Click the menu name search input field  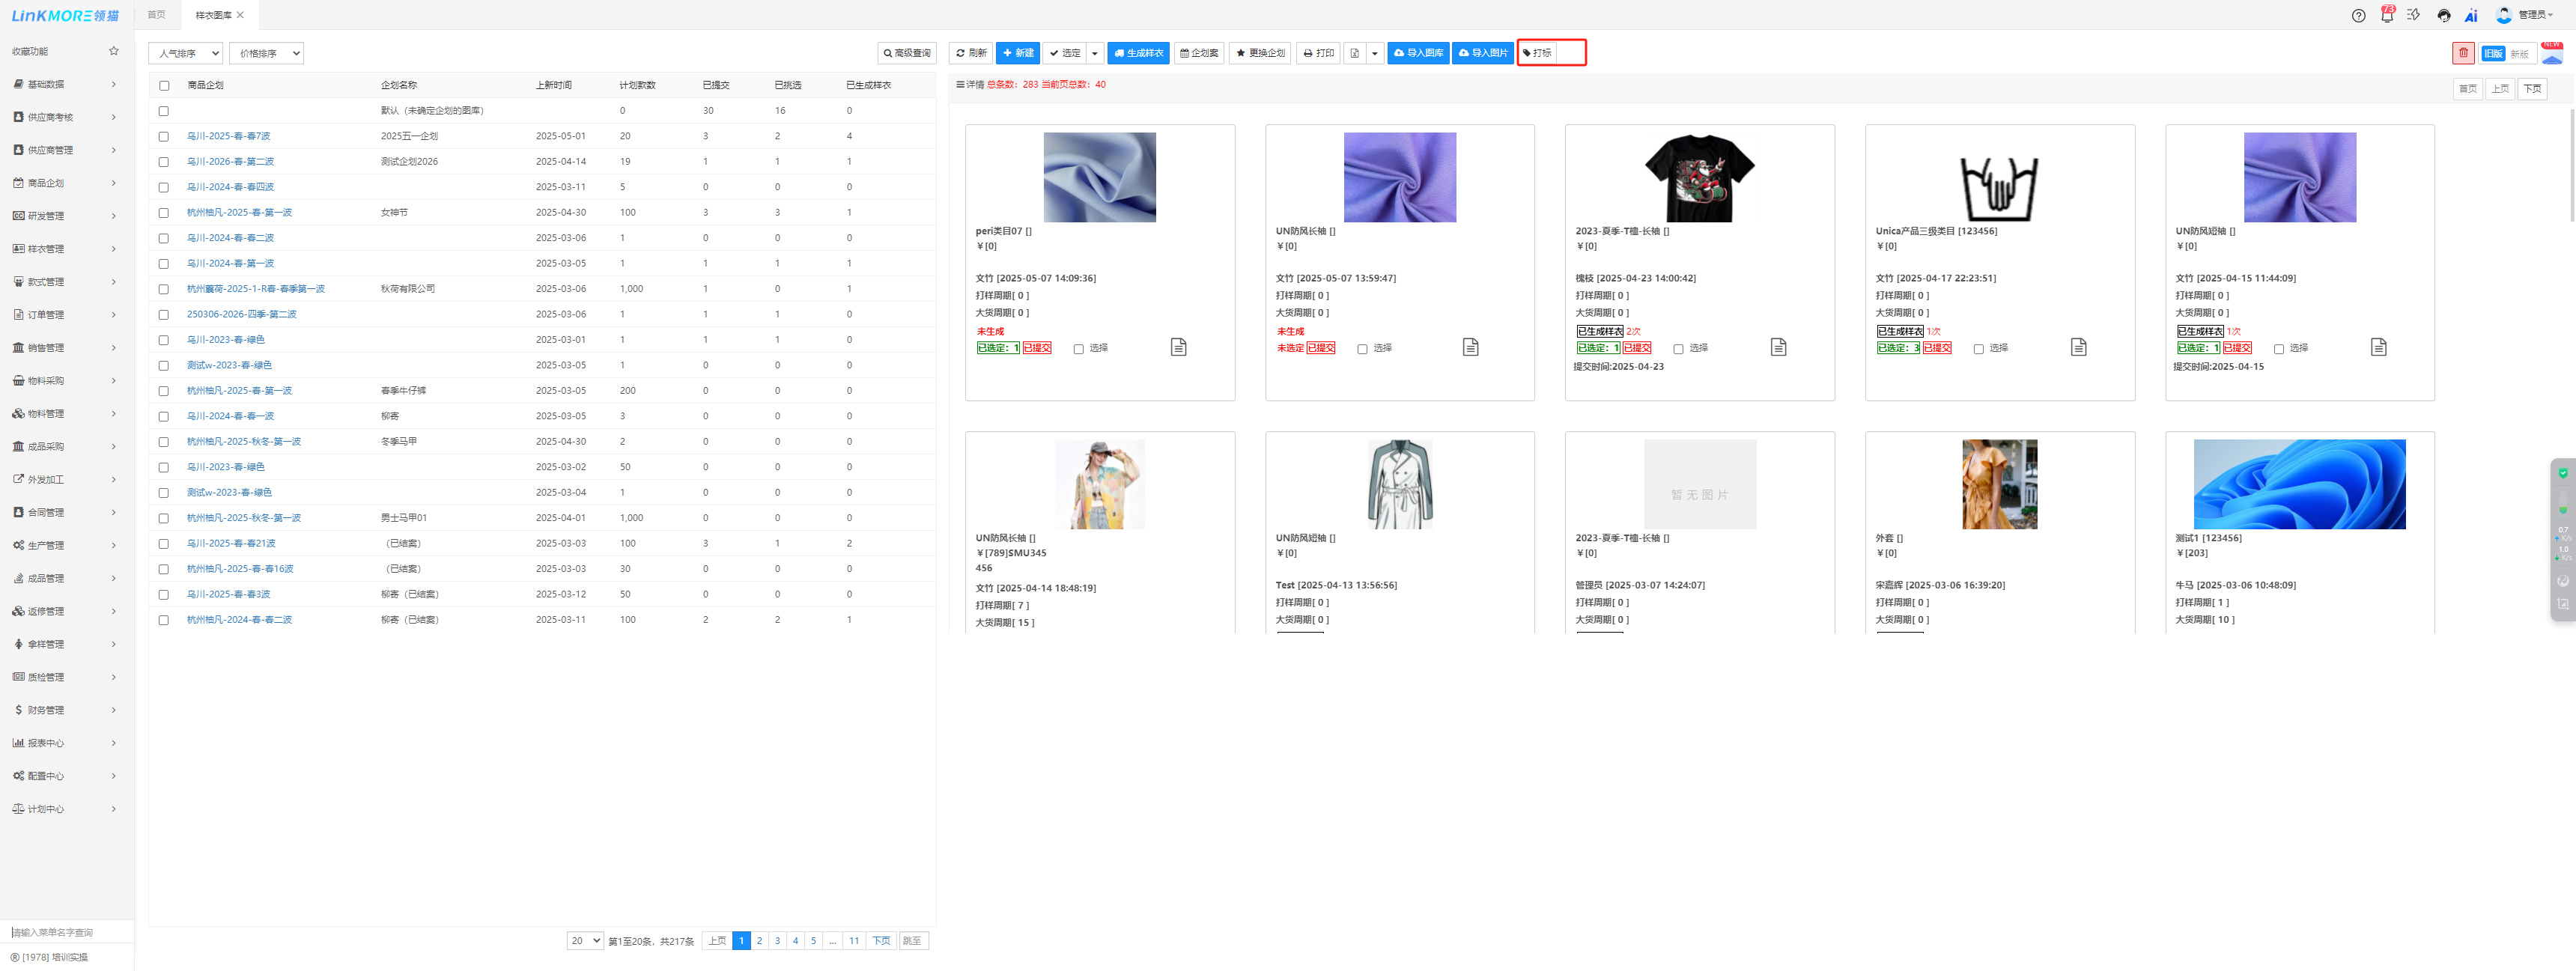pyautogui.click(x=67, y=932)
